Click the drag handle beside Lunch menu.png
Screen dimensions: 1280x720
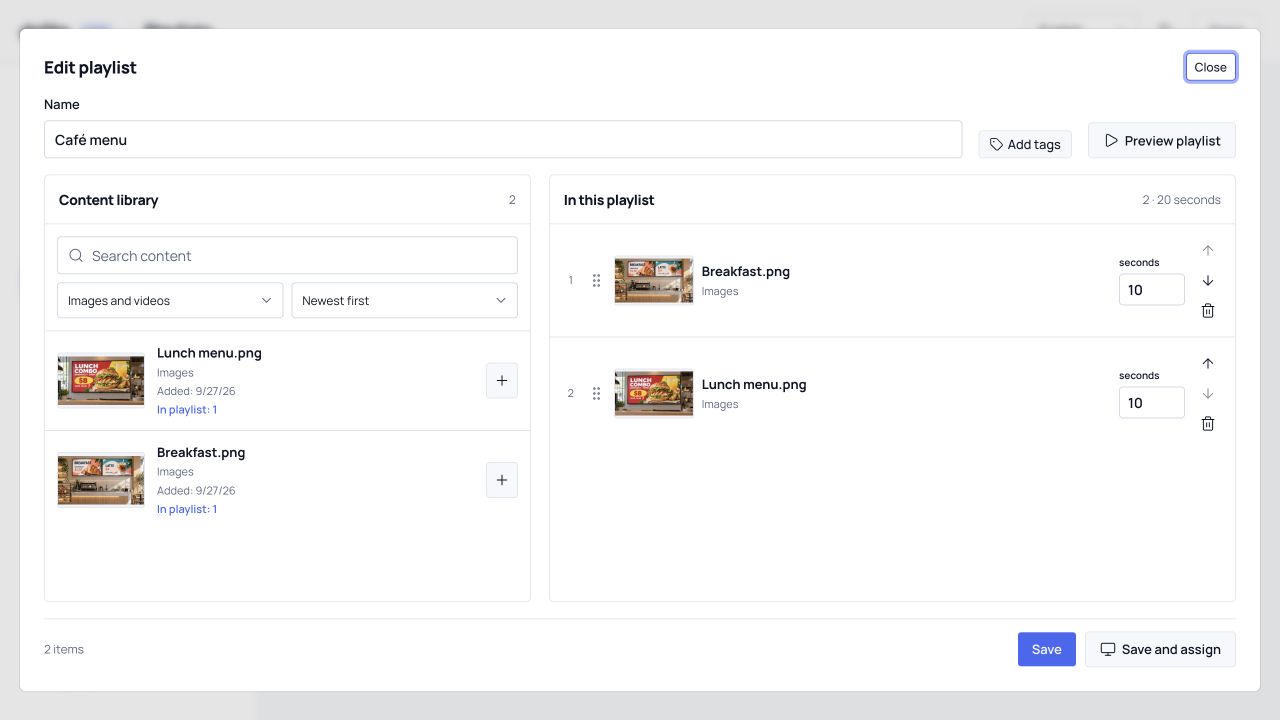(596, 394)
